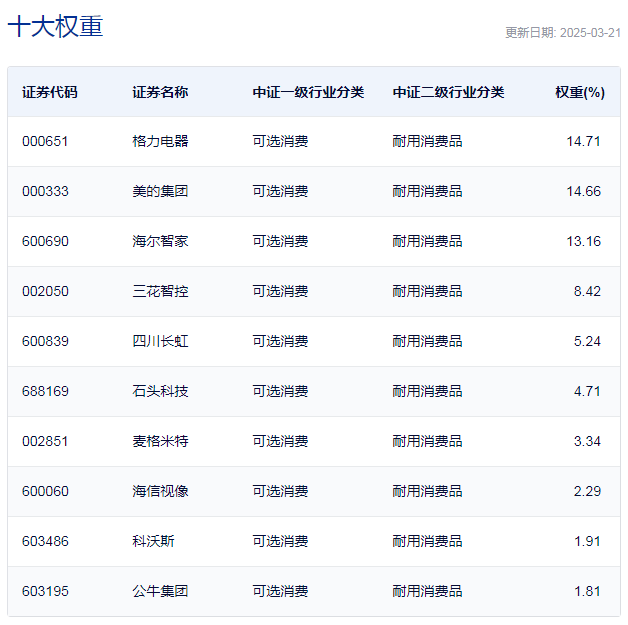Select stock name 格力电器
The height and width of the screenshot is (625, 628).
pos(160,141)
